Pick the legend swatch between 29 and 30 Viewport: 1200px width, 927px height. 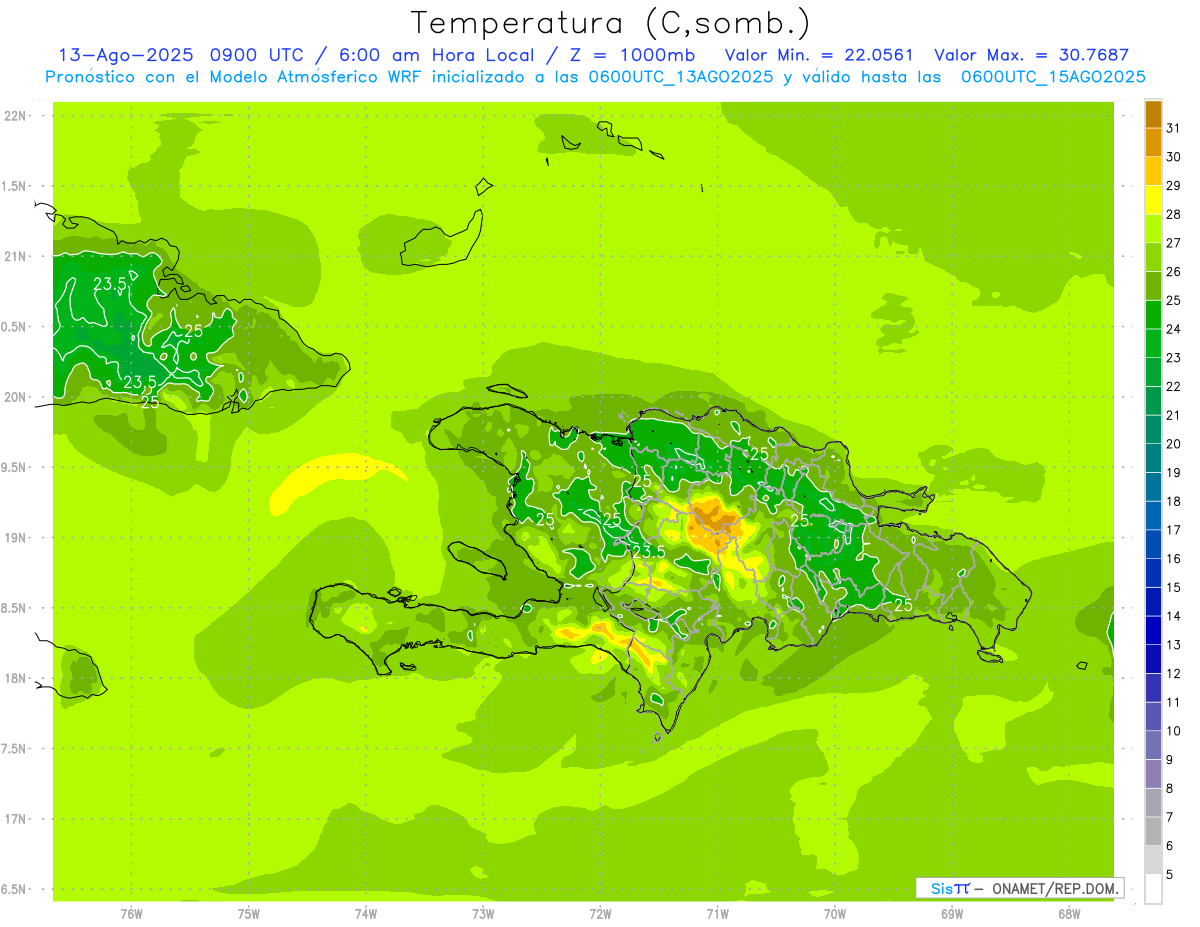pyautogui.click(x=1153, y=171)
